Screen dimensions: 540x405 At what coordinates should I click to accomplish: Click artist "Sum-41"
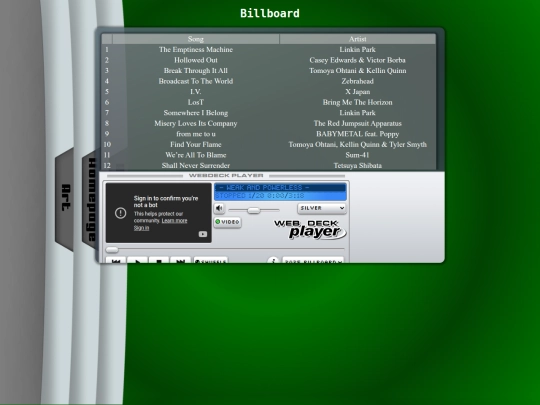click(357, 155)
